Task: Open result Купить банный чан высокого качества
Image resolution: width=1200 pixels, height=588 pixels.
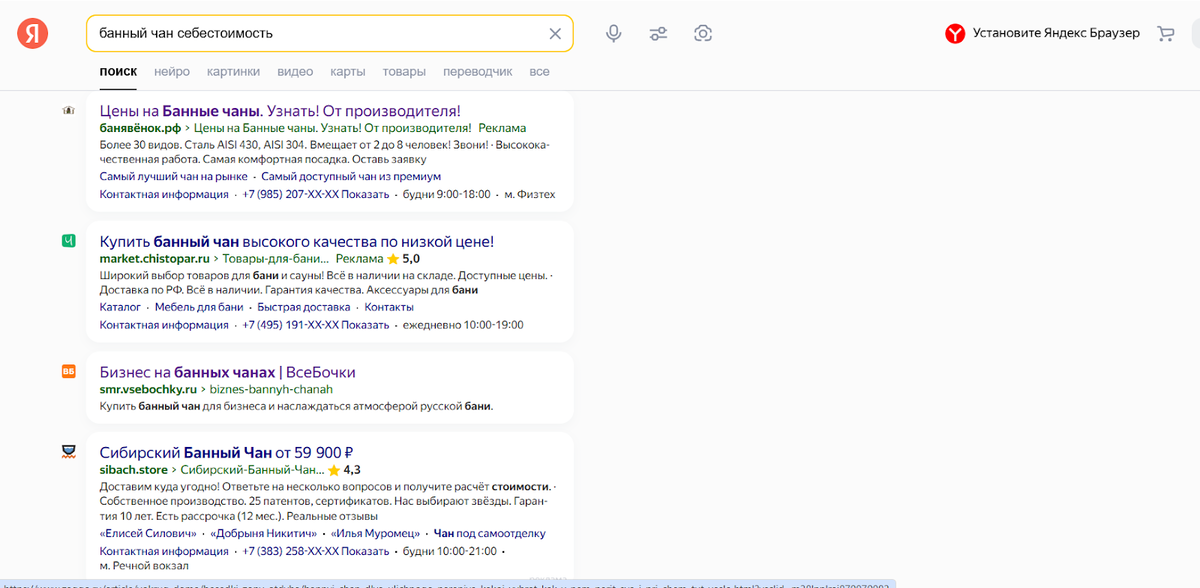Action: point(297,241)
